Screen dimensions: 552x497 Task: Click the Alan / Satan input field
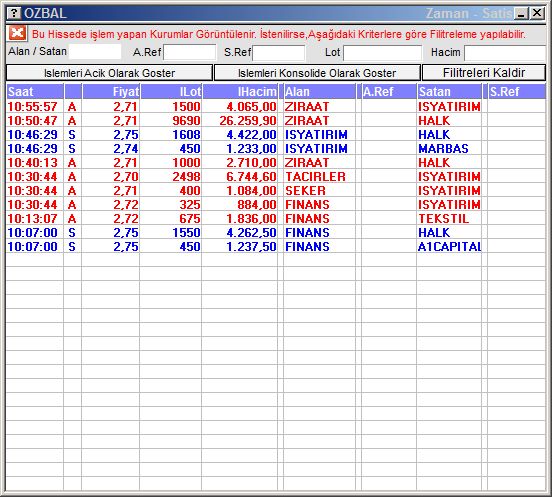[x=95, y=52]
